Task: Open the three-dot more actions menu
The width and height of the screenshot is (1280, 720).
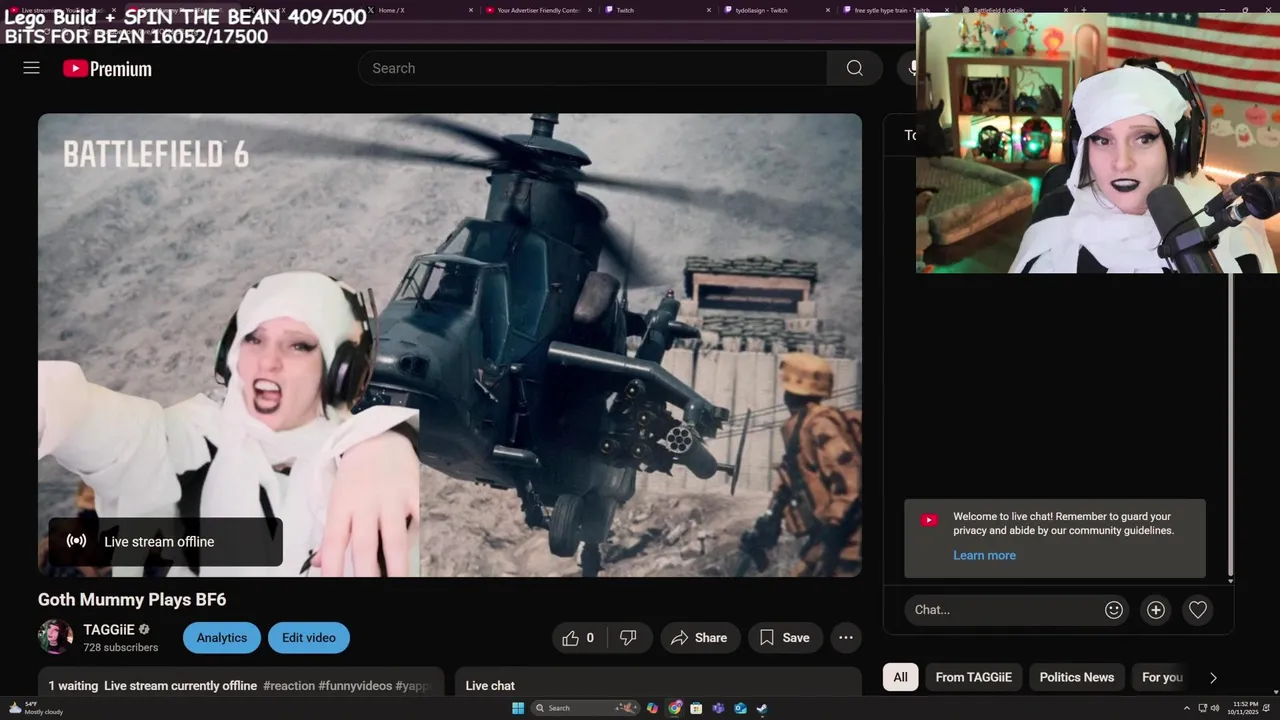Action: click(x=846, y=638)
